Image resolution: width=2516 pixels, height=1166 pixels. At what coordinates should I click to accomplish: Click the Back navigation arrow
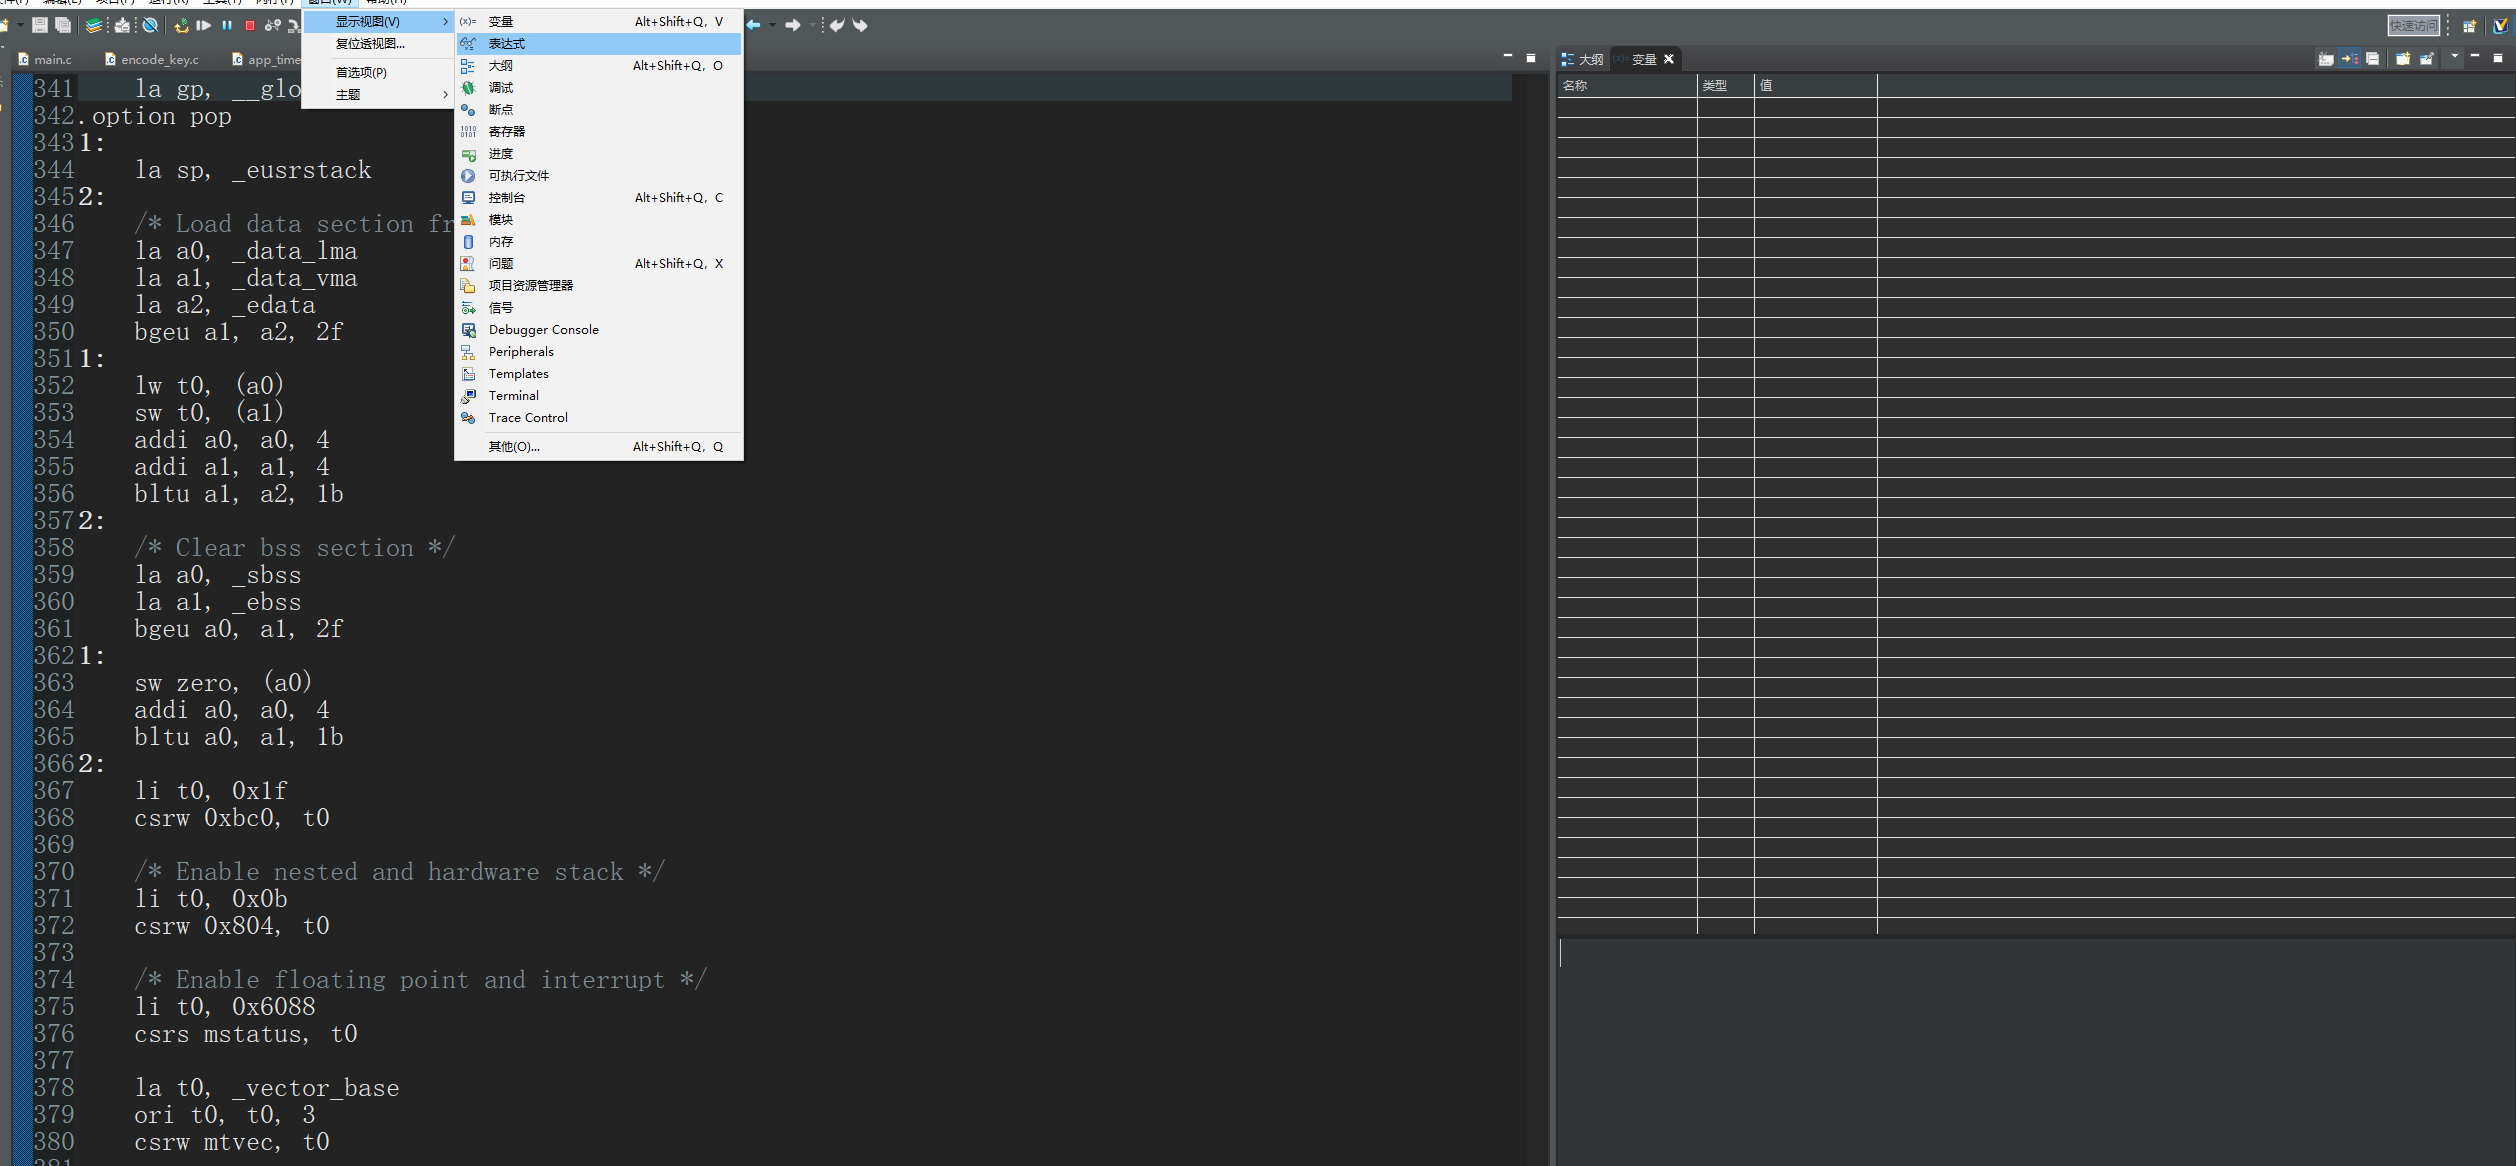point(754,25)
